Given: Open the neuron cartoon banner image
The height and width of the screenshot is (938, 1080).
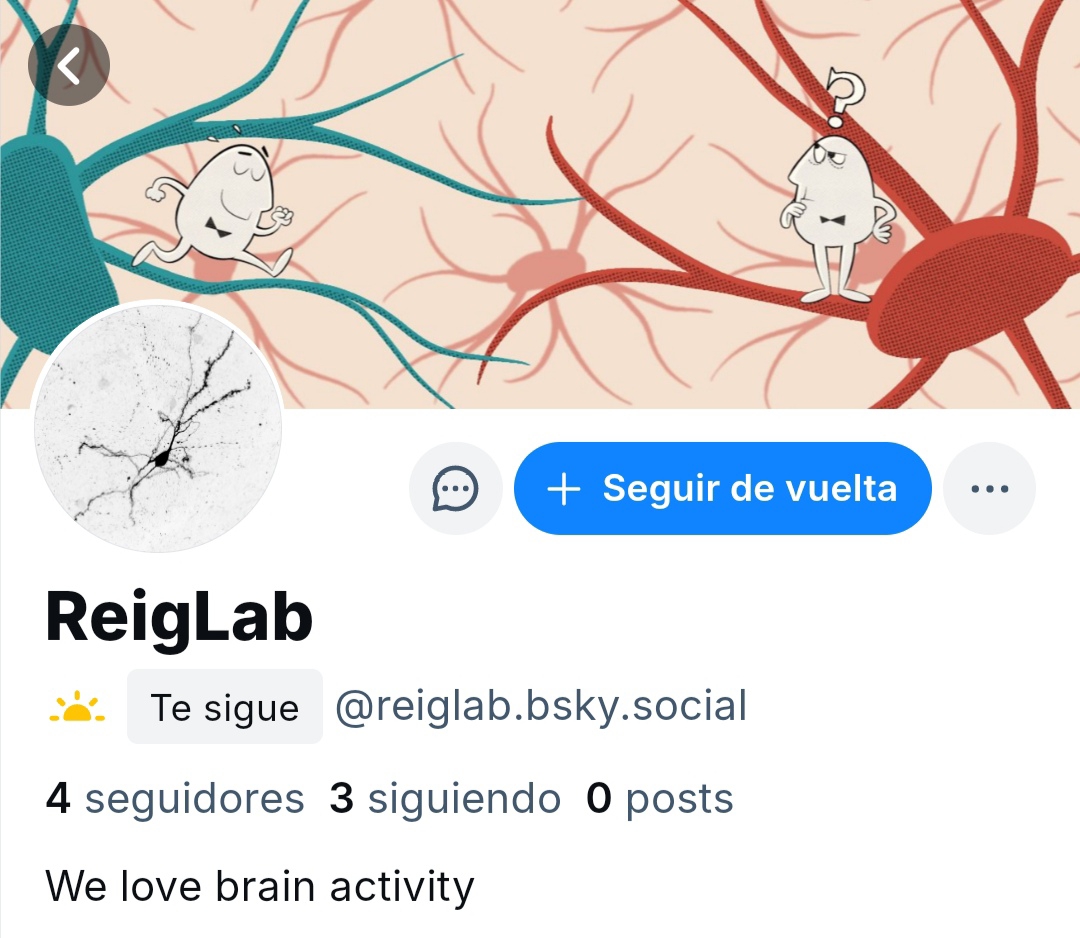Looking at the screenshot, I should [540, 204].
